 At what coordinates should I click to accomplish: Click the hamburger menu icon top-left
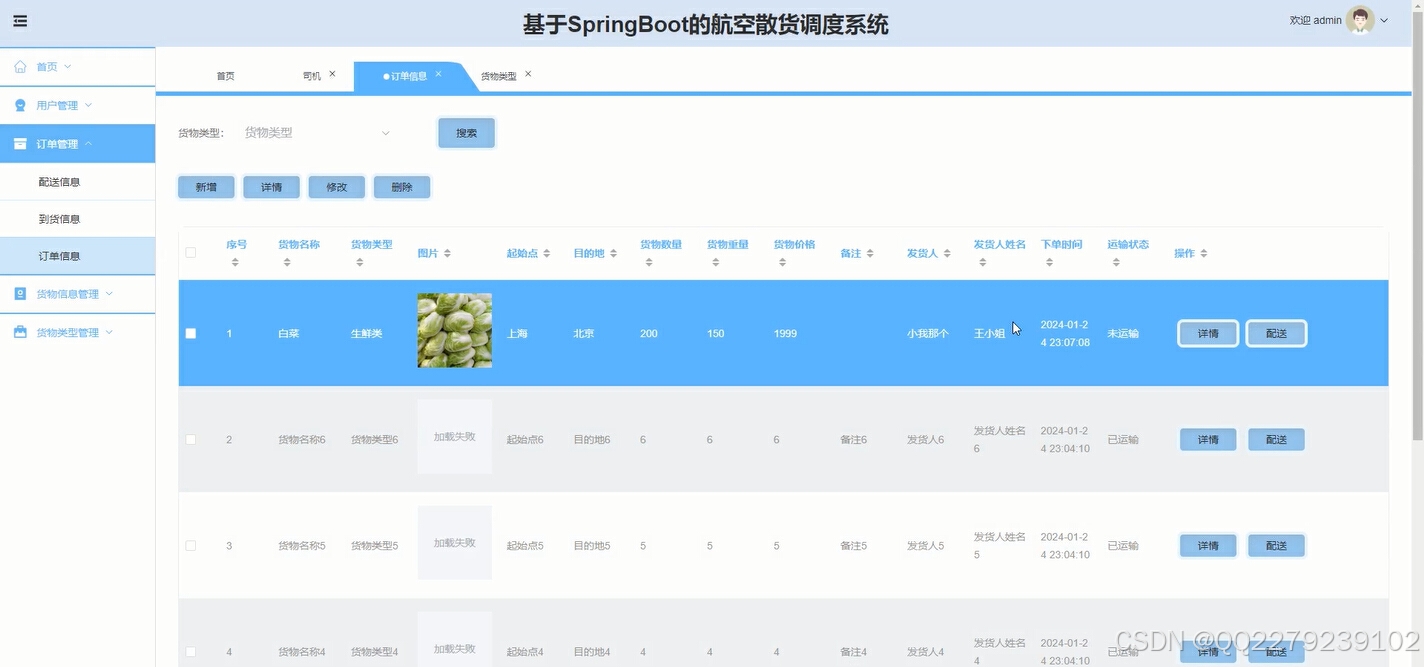coord(21,20)
